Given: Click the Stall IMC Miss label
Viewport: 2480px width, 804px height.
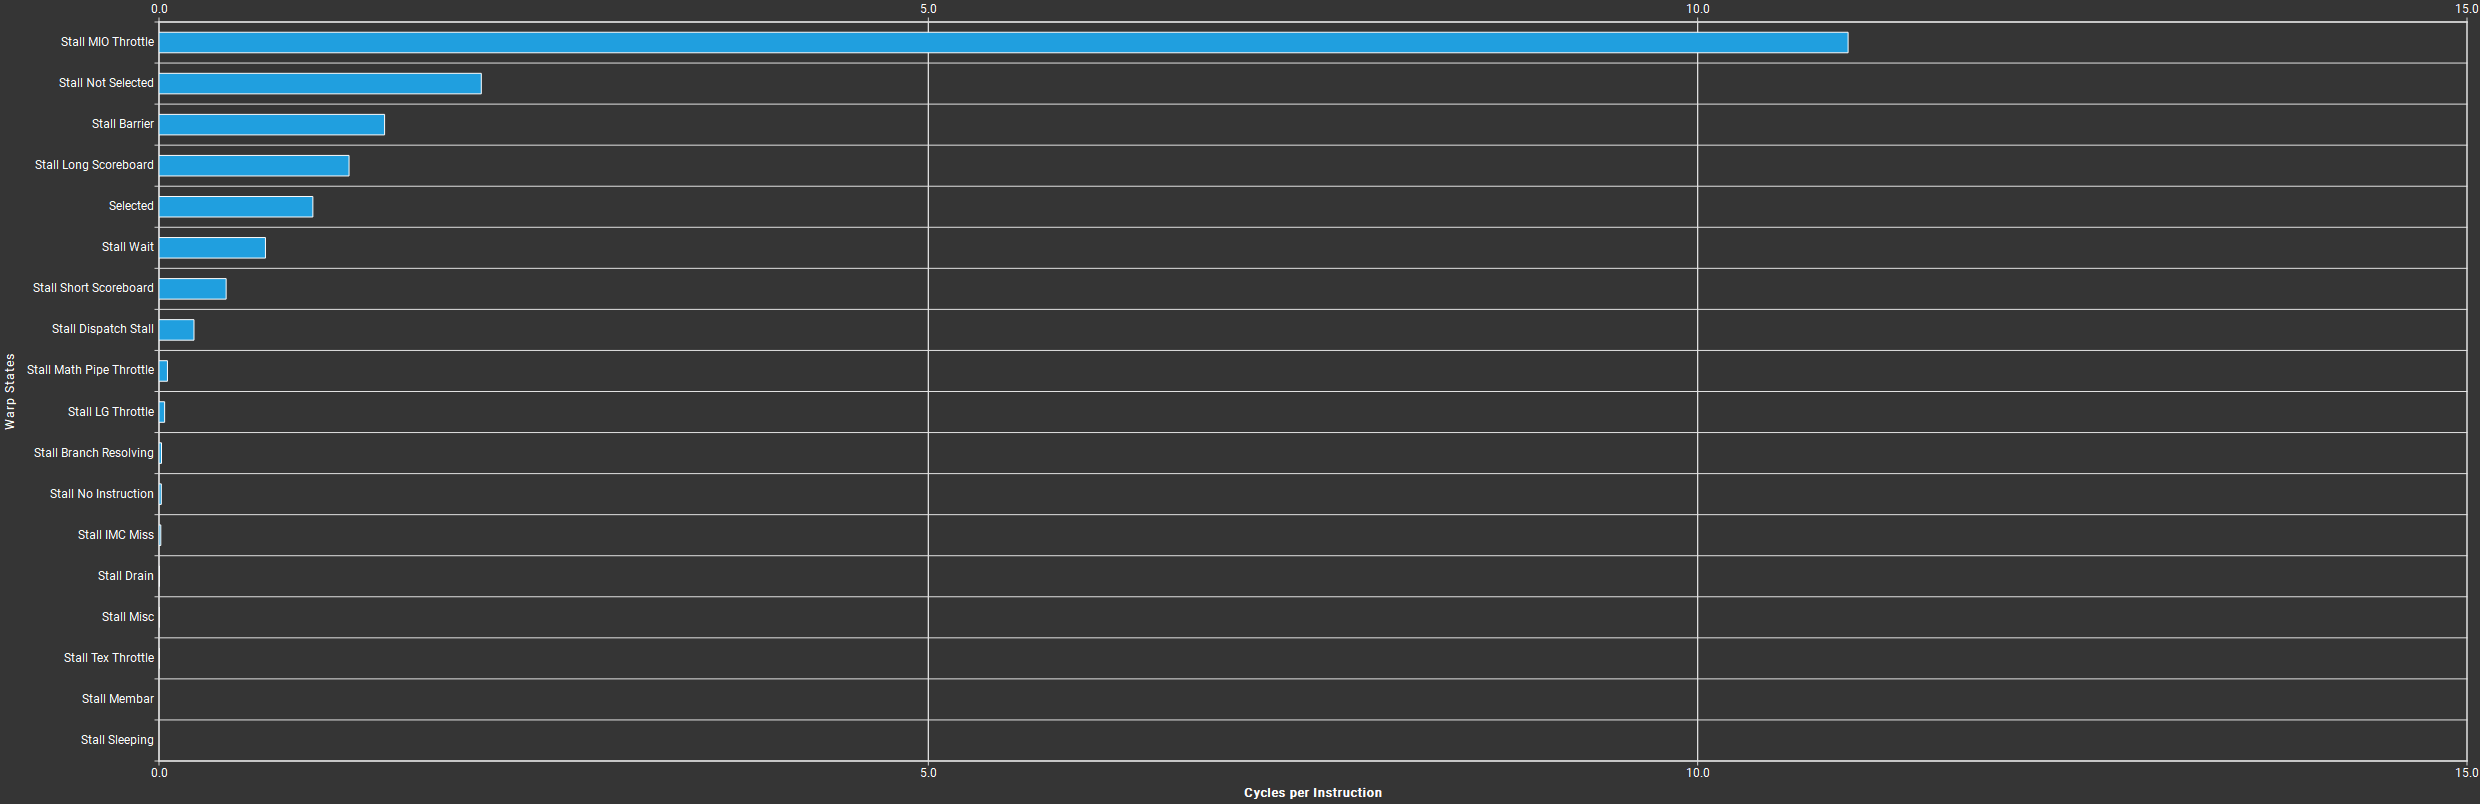Looking at the screenshot, I should tap(115, 535).
